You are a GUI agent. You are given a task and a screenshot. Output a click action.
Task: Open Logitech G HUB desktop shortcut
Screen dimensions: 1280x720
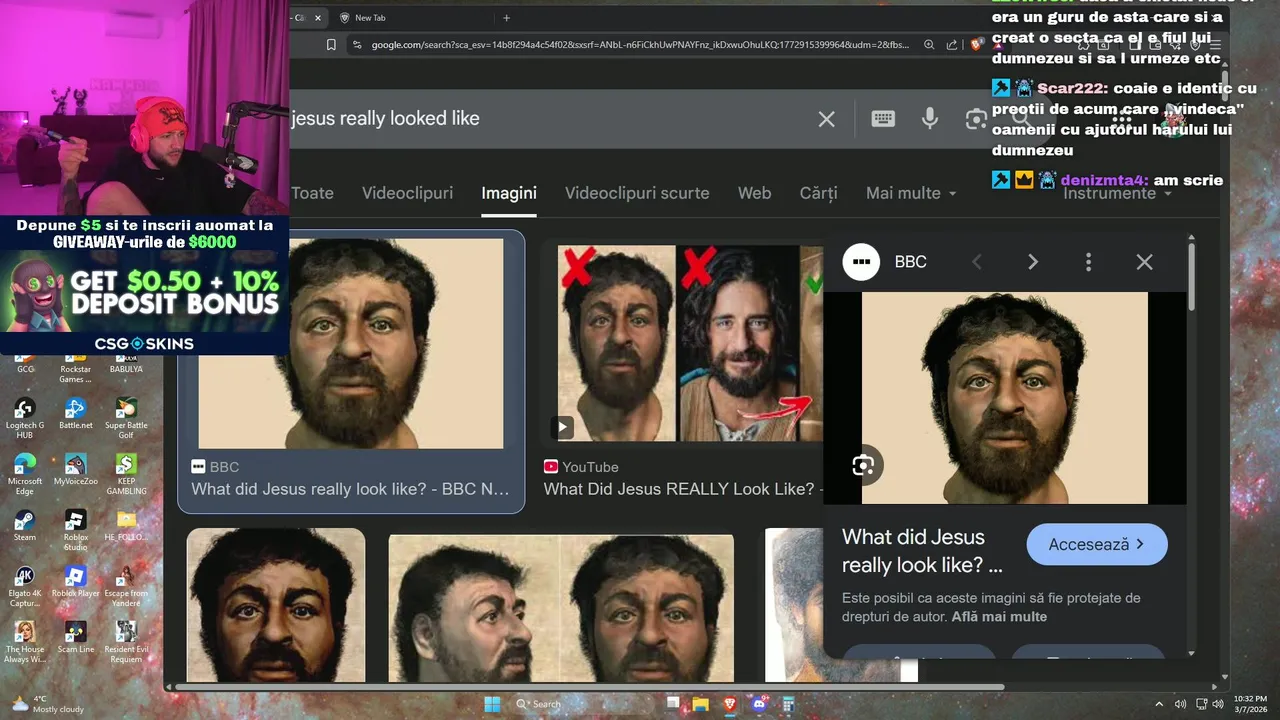tap(25, 417)
